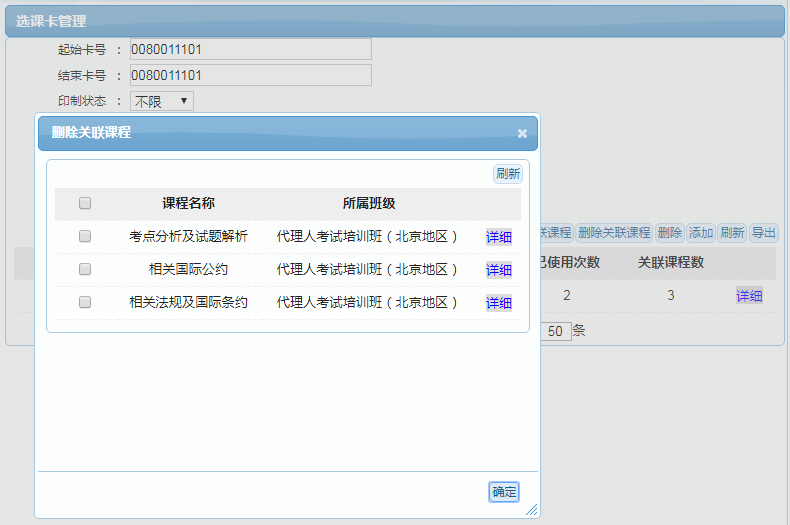Check the box for 考点分析及试题解析

[85, 236]
